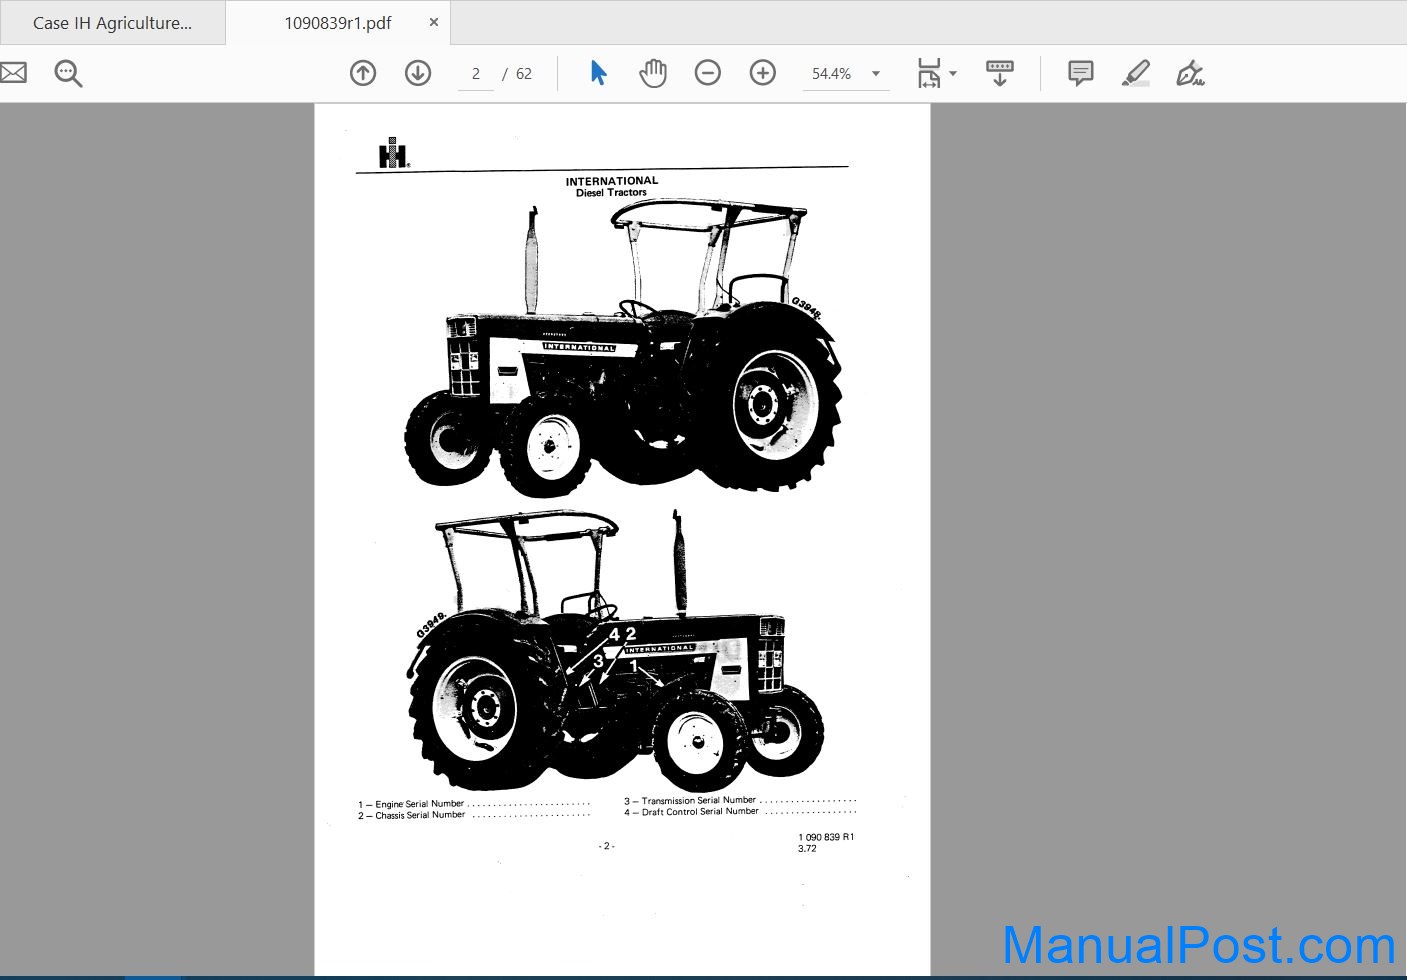
Task: Click the envelope email icon
Action: tap(12, 73)
